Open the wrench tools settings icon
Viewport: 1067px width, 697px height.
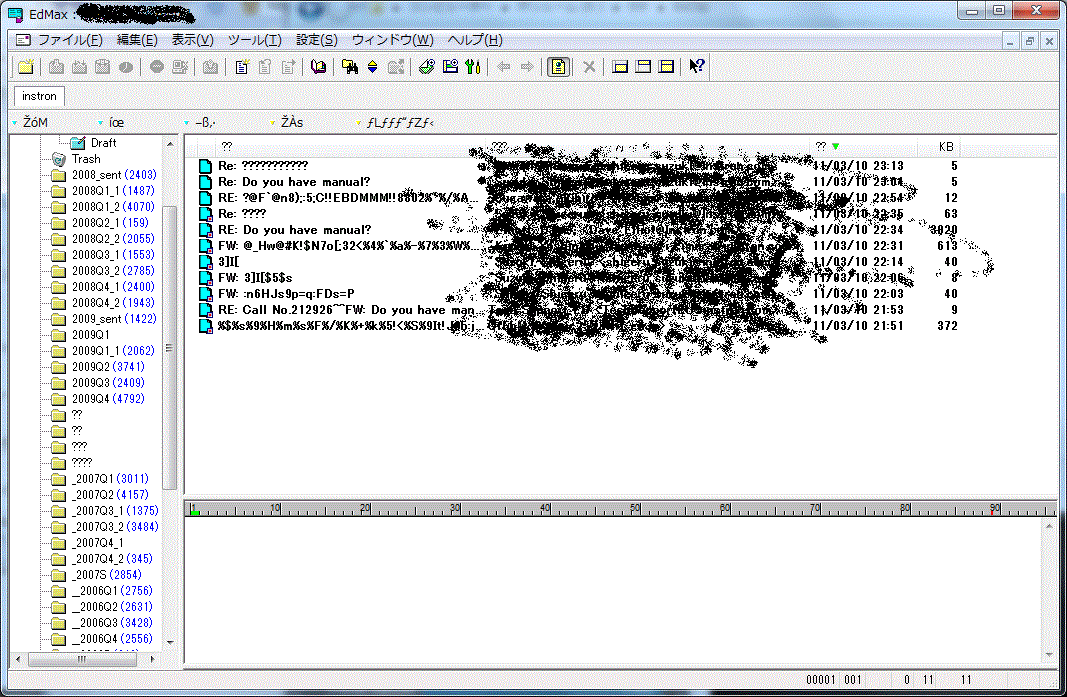pos(474,67)
